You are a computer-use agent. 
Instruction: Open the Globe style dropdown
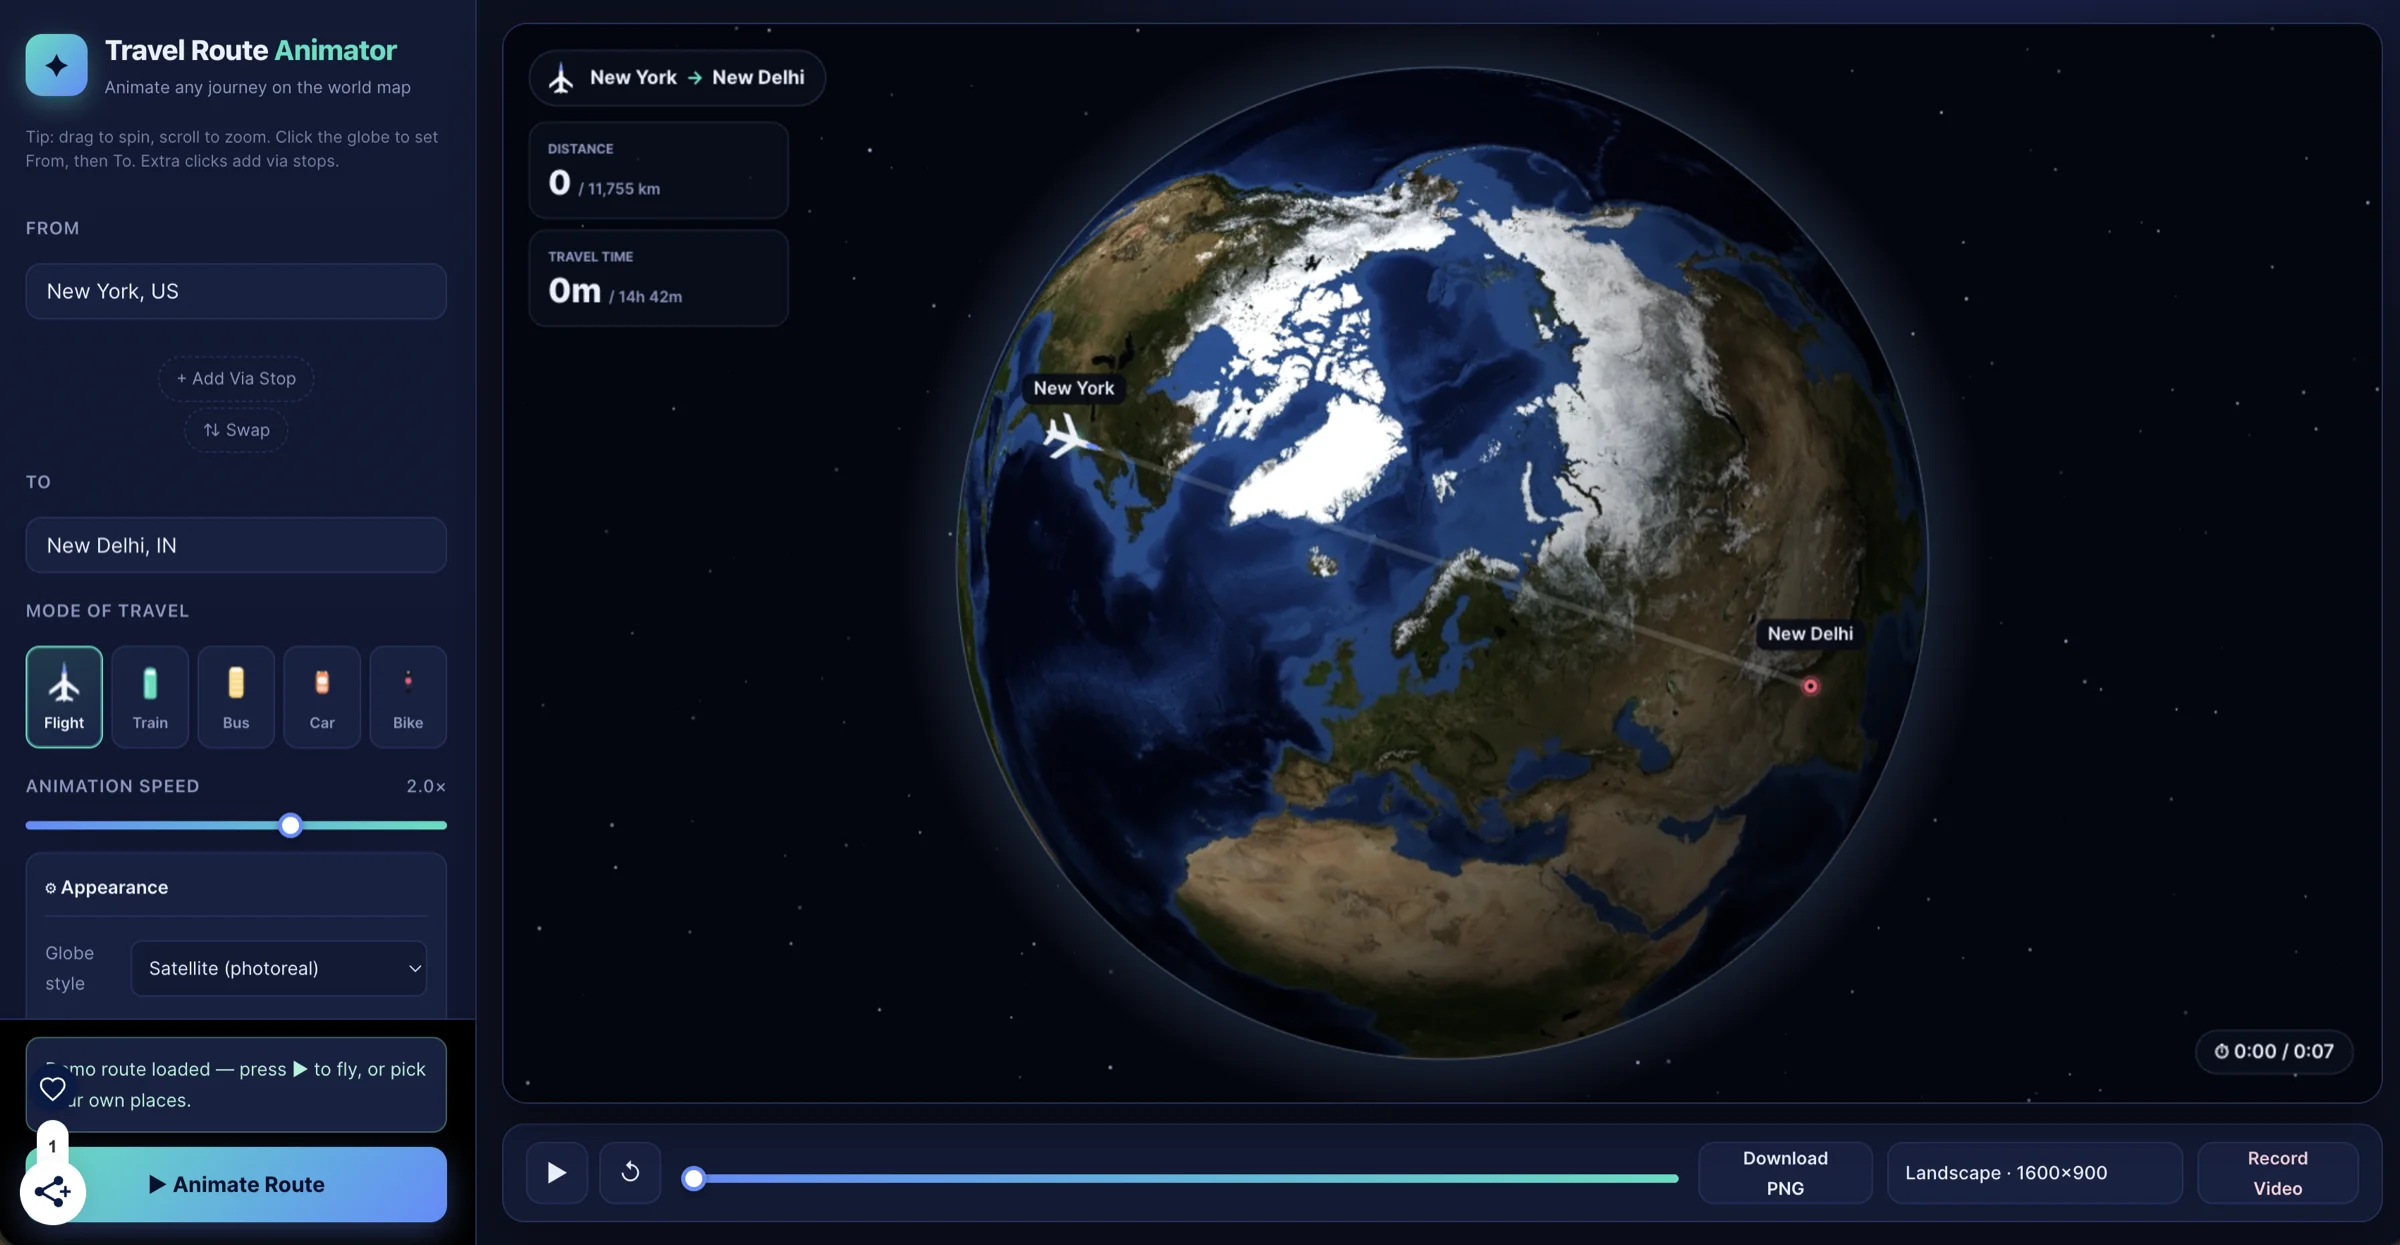(279, 968)
